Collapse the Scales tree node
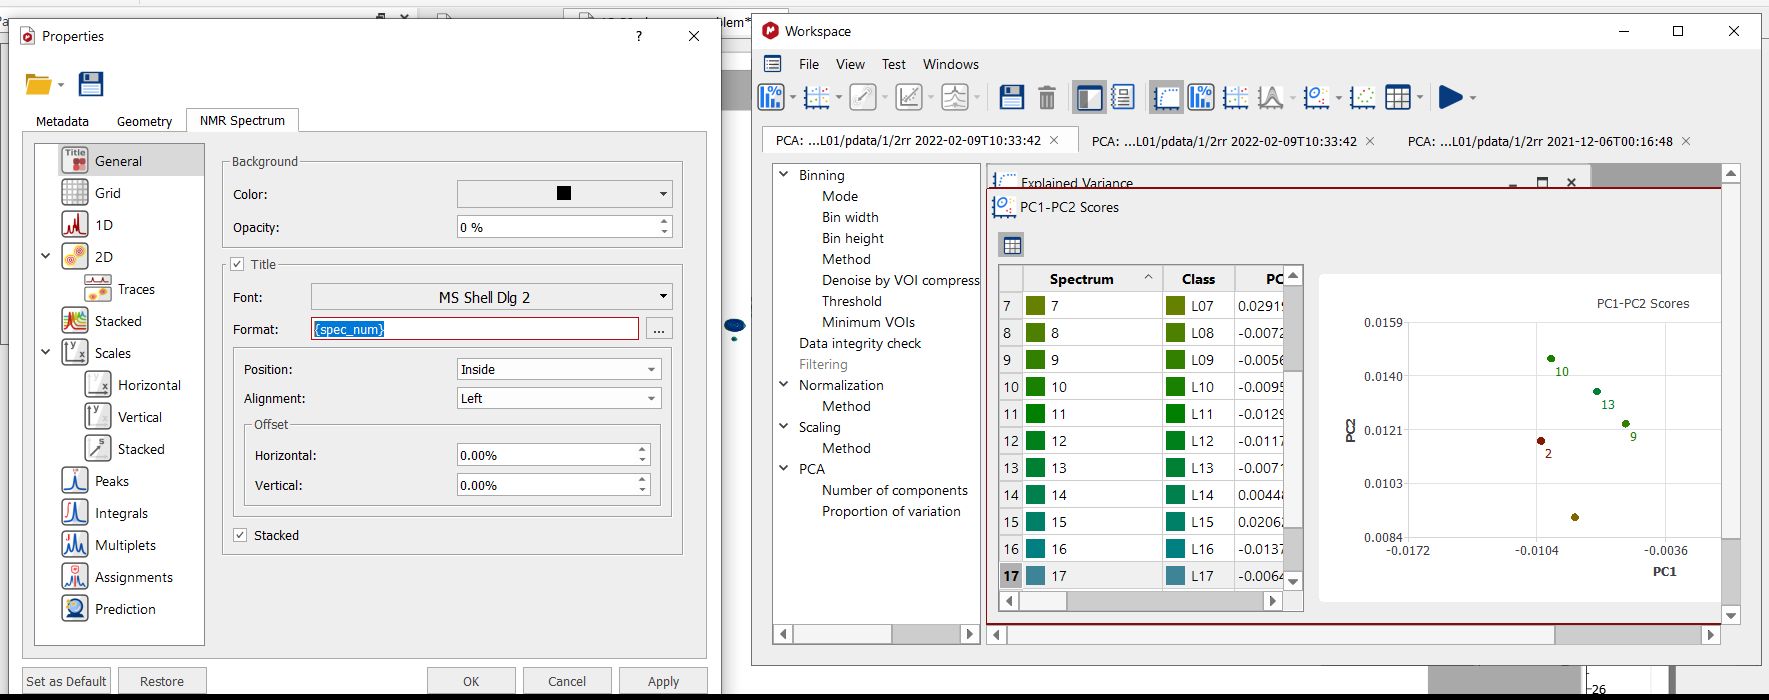The image size is (1769, 700). click(45, 353)
